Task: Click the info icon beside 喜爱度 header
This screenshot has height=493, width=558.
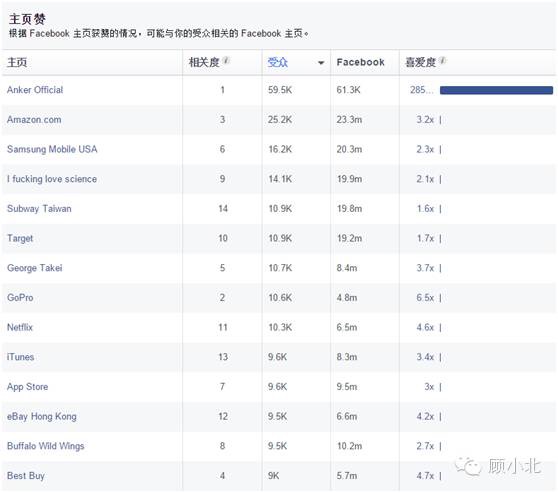Action: 442,61
